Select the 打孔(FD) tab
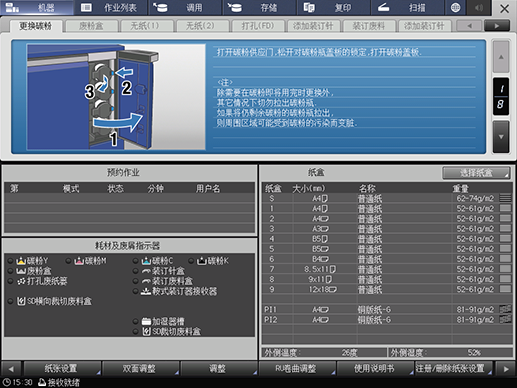The height and width of the screenshot is (388, 517). 258,26
